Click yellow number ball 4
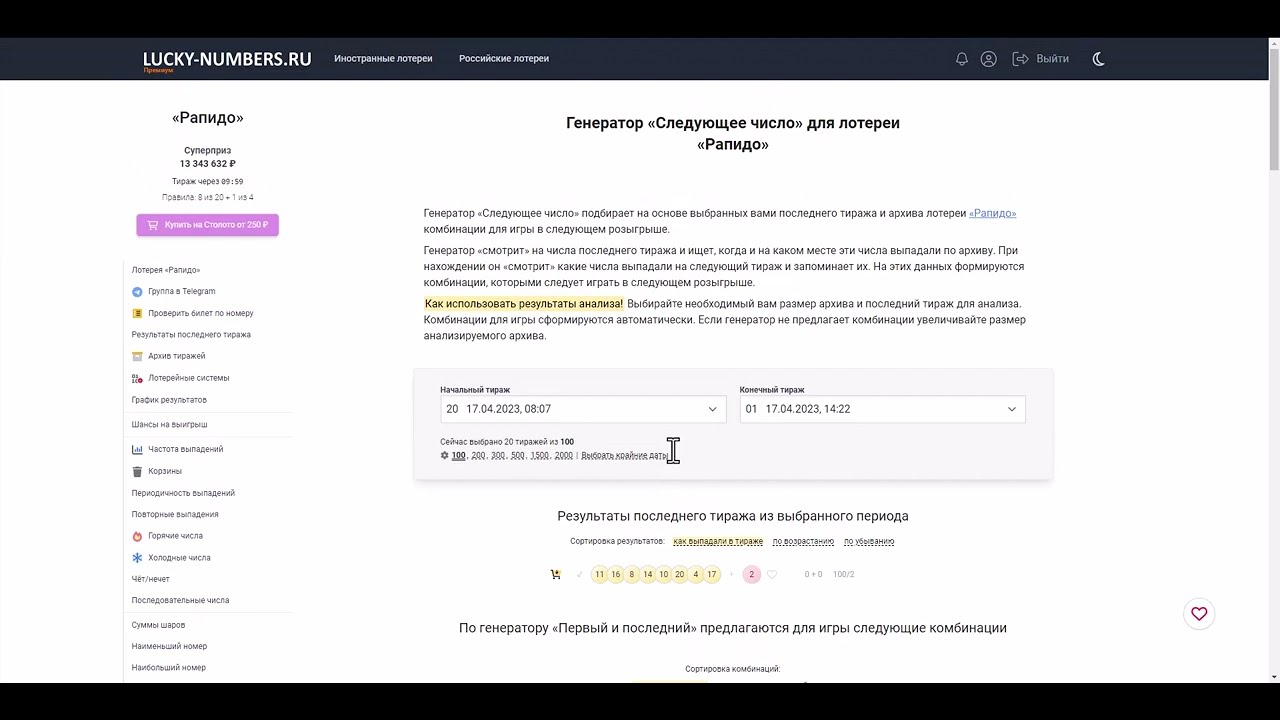Image resolution: width=1280 pixels, height=720 pixels. coord(696,574)
